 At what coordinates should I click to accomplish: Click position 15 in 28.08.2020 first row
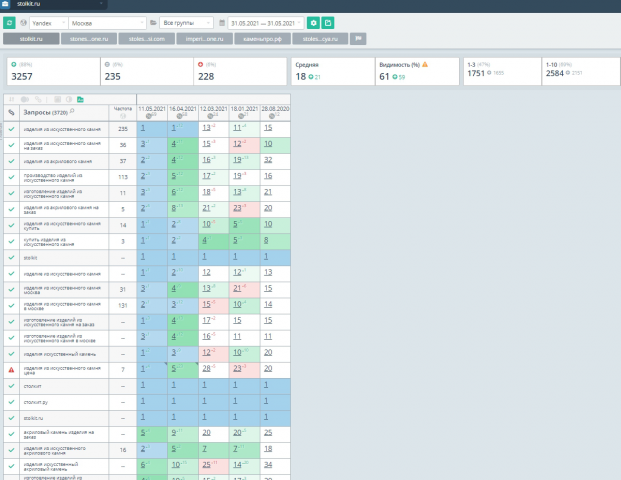pyautogui.click(x=268, y=128)
